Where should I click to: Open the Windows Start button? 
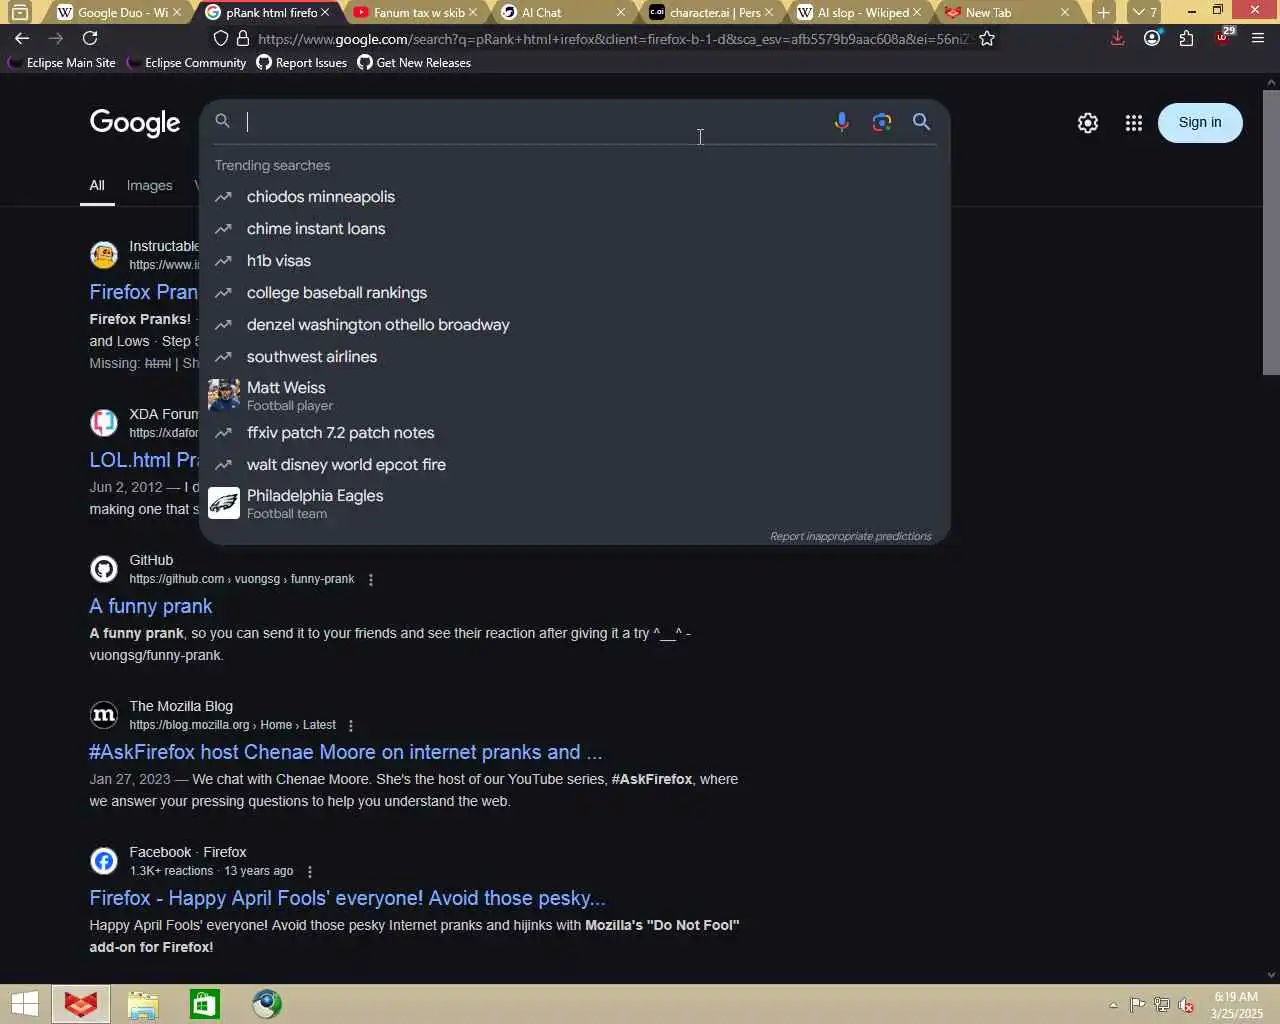pos(24,1004)
